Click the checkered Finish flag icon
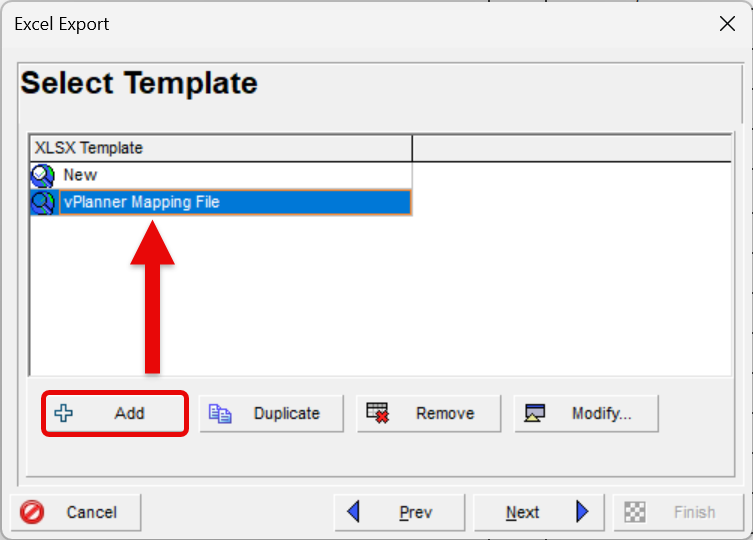Viewport: 753px width, 540px height. (x=634, y=512)
